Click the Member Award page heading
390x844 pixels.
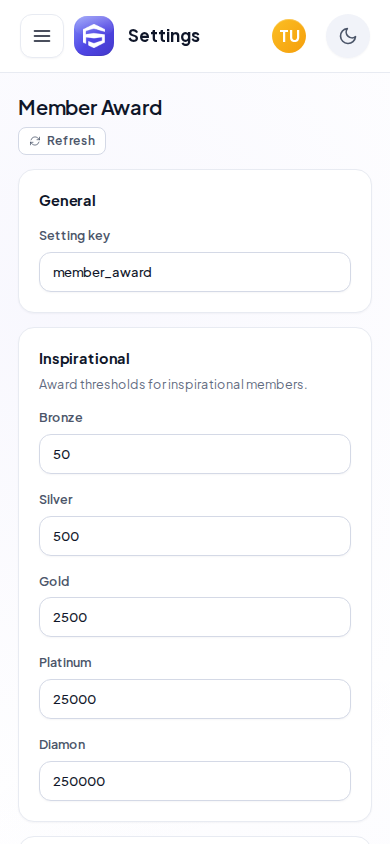(x=90, y=108)
